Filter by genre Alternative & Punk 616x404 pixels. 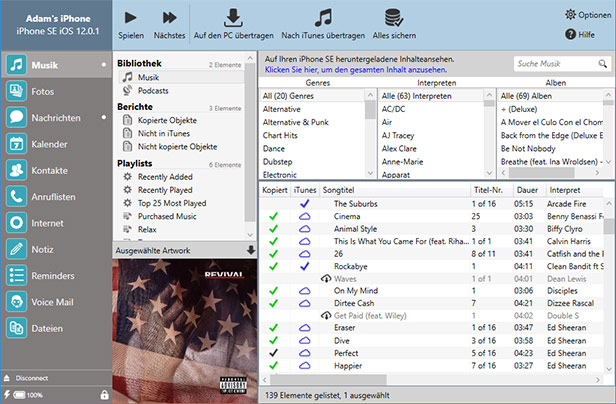[x=312, y=122]
